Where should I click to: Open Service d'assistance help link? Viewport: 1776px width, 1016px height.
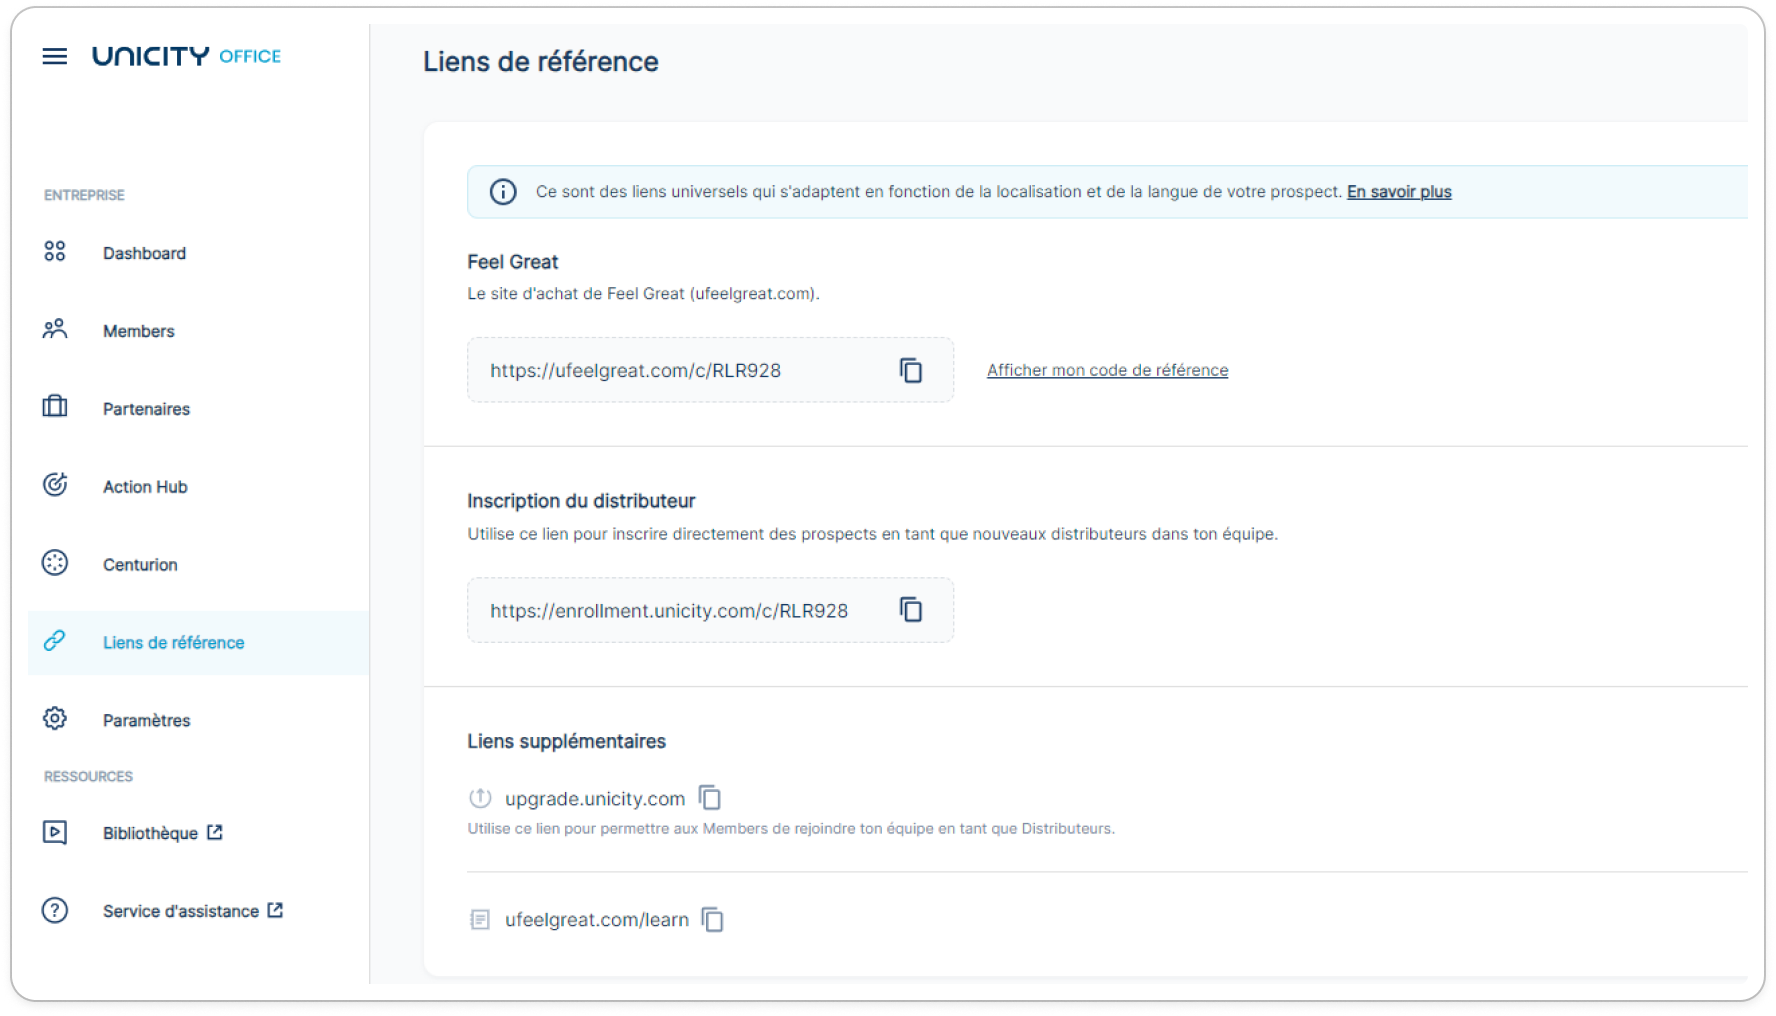pos(198,911)
